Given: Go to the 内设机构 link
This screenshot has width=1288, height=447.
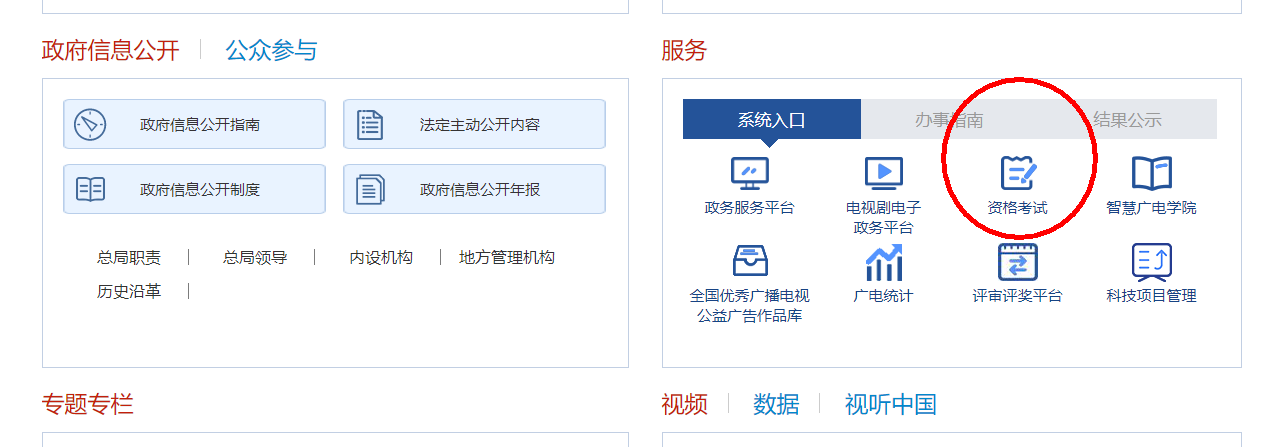Looking at the screenshot, I should [x=381, y=257].
